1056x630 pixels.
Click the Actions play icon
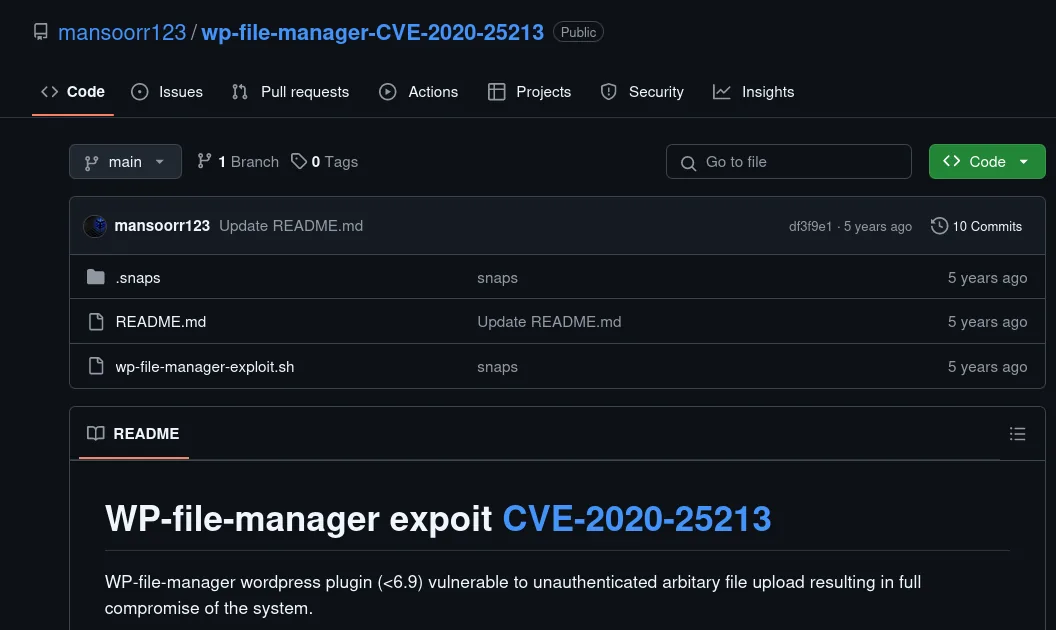point(388,92)
